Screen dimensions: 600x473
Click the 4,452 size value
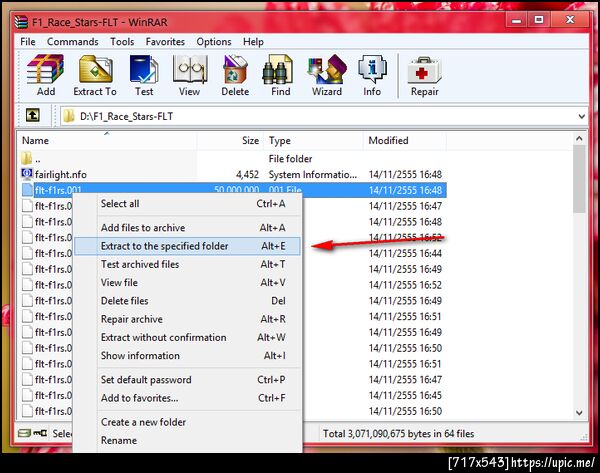tap(248, 175)
